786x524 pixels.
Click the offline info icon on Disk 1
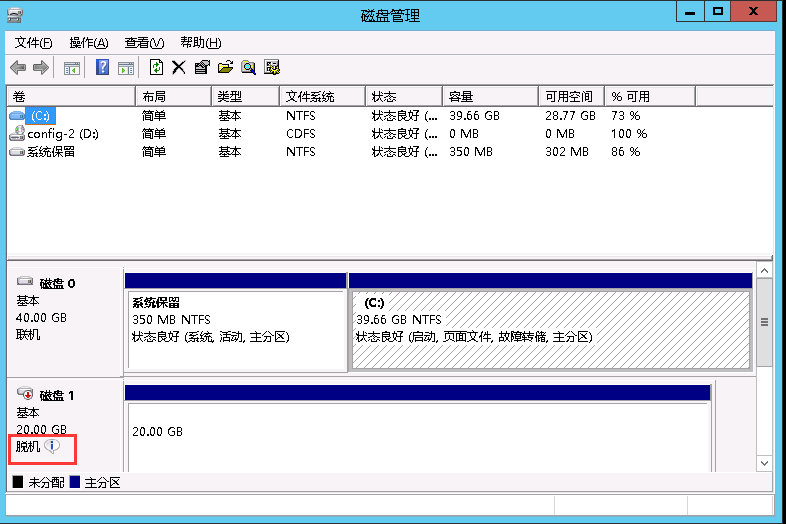(52, 447)
